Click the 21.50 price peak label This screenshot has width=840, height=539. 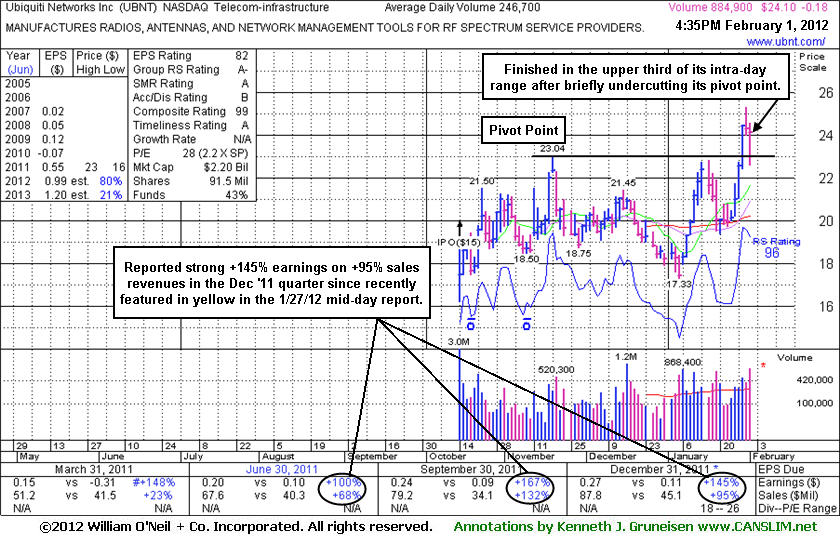tap(482, 181)
